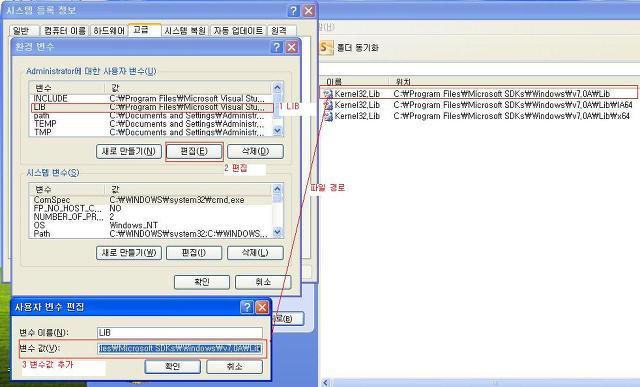Viewport: 640px width, 387px height.
Task: Select the lowercase path user variable row
Action: (150, 116)
